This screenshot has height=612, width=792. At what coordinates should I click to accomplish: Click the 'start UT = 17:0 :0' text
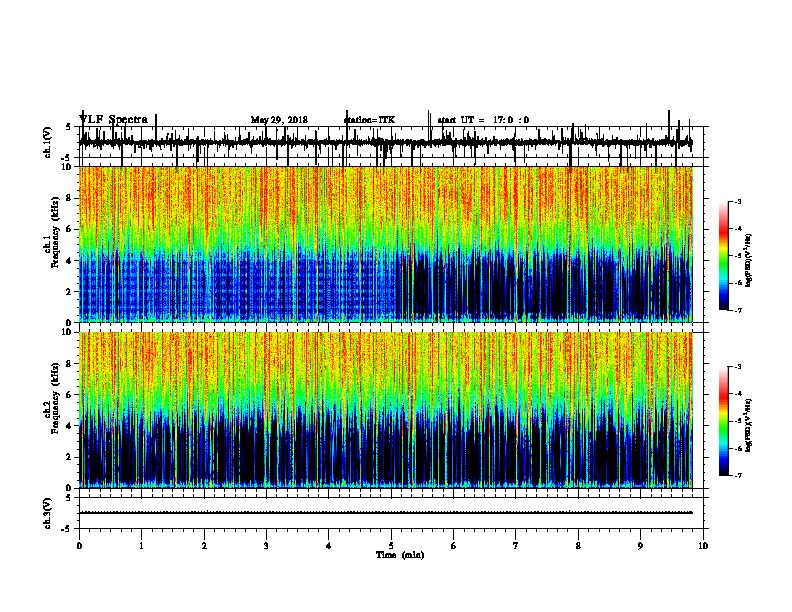(483, 120)
